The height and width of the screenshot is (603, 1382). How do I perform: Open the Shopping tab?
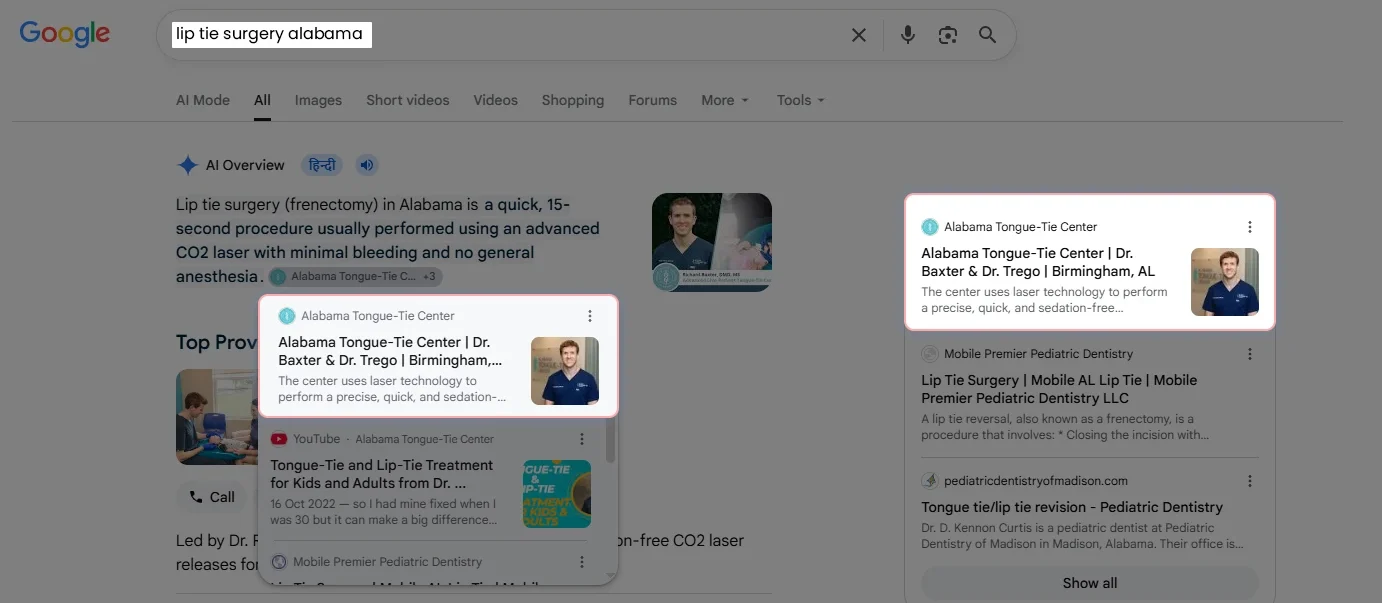(x=573, y=100)
